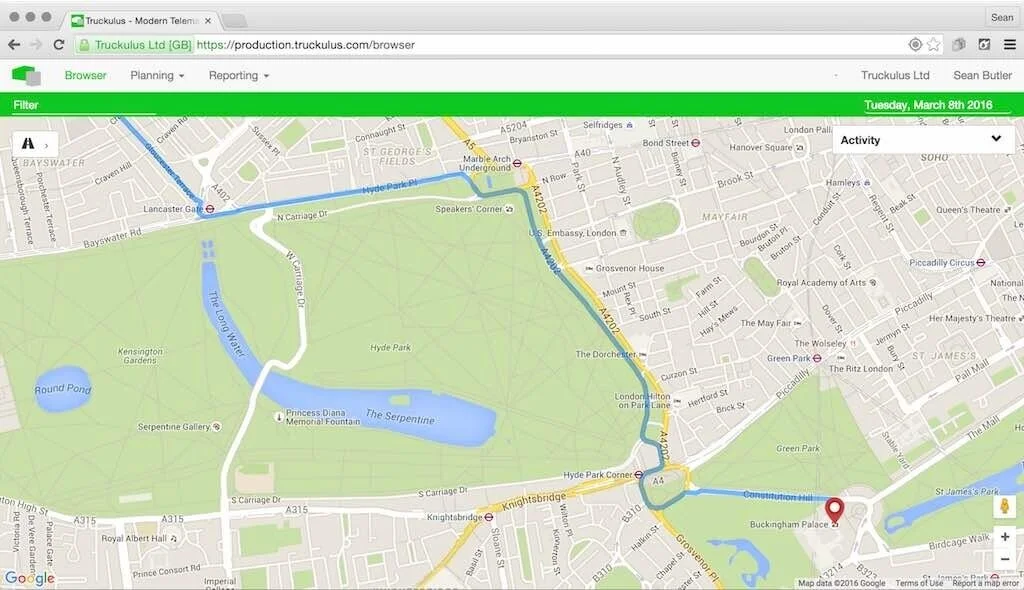Click the location target icon in address bar

915,44
